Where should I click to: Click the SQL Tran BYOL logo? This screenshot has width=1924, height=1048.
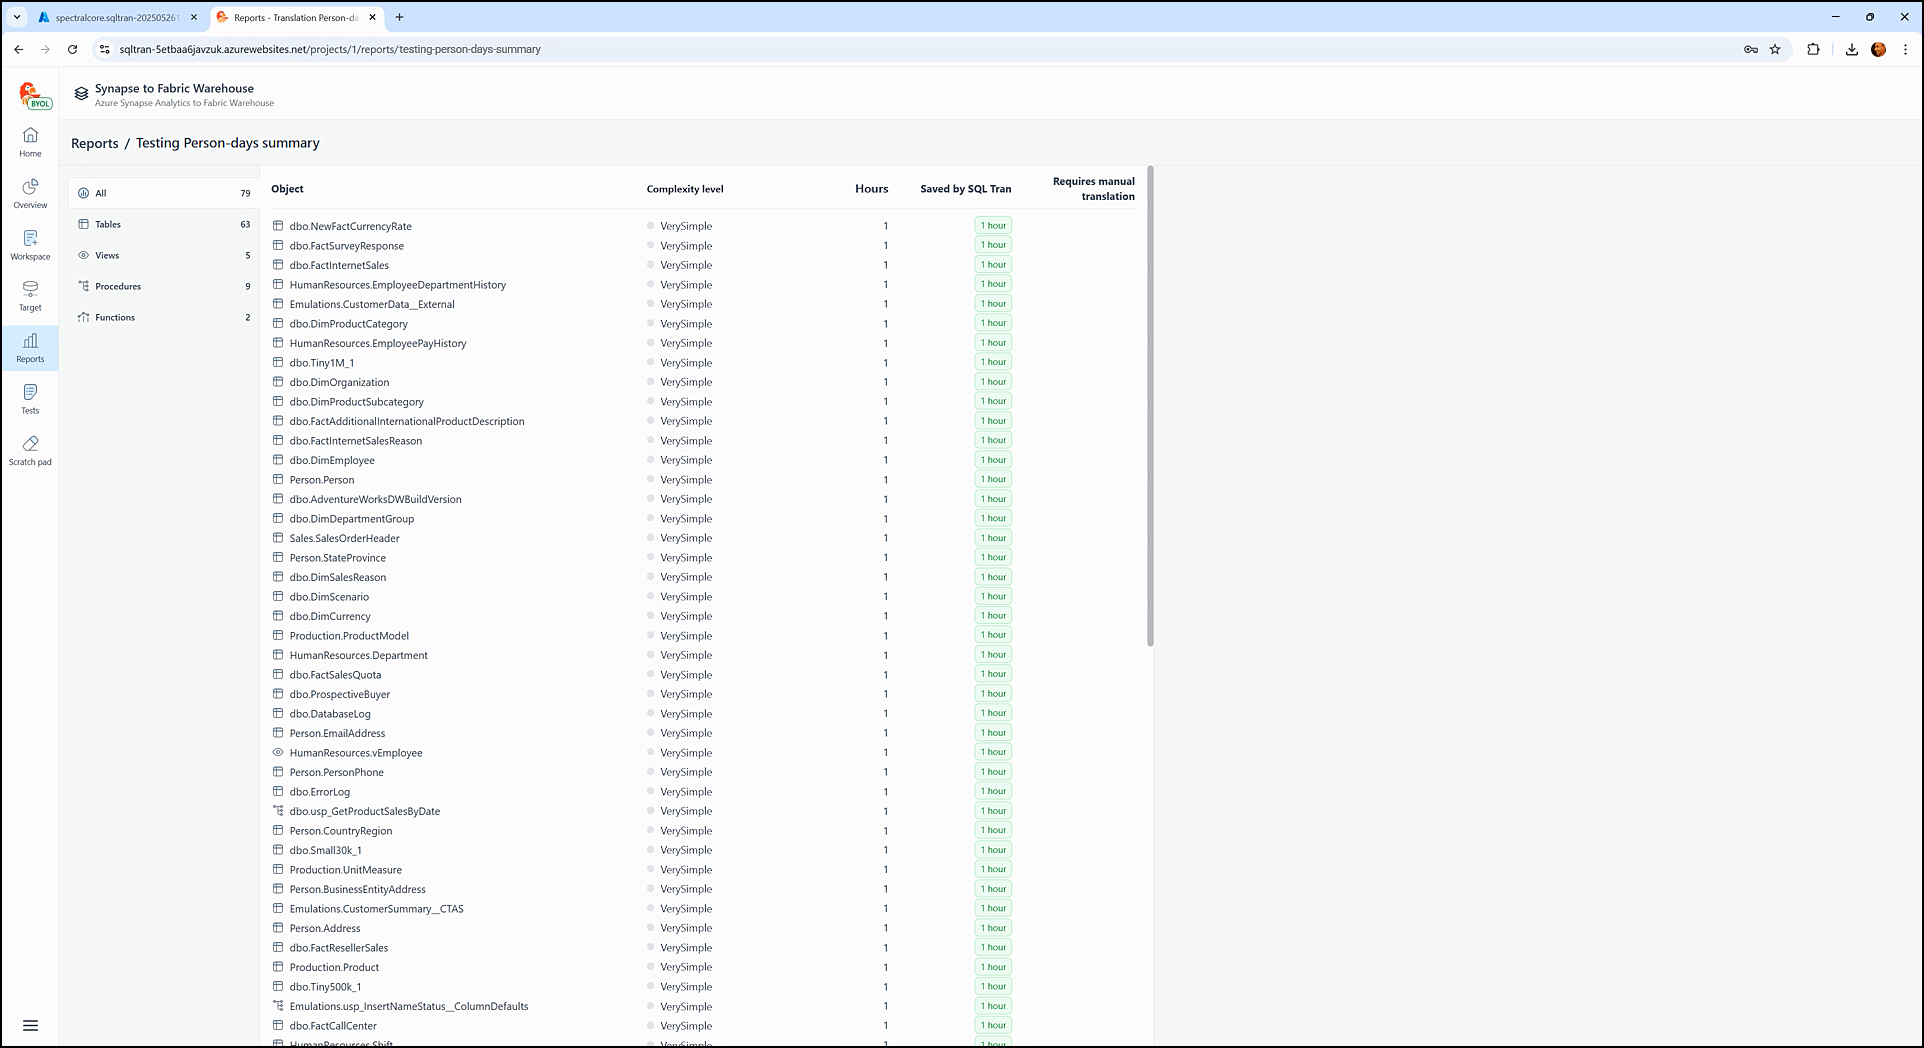coord(34,95)
